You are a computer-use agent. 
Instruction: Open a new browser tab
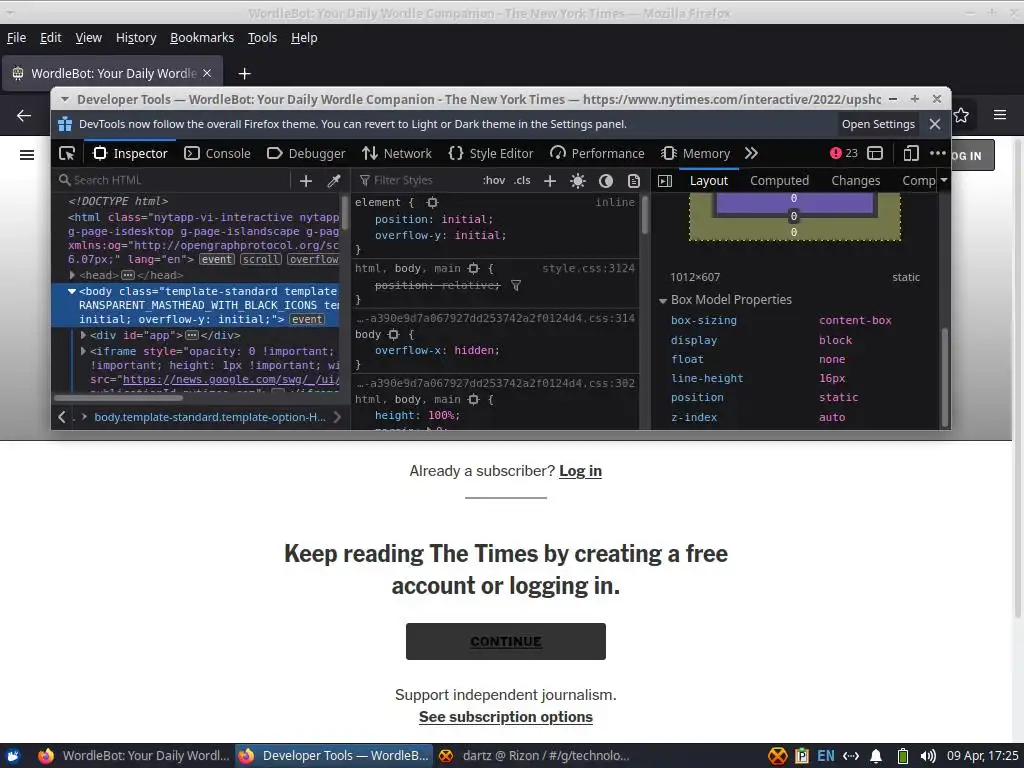(244, 74)
